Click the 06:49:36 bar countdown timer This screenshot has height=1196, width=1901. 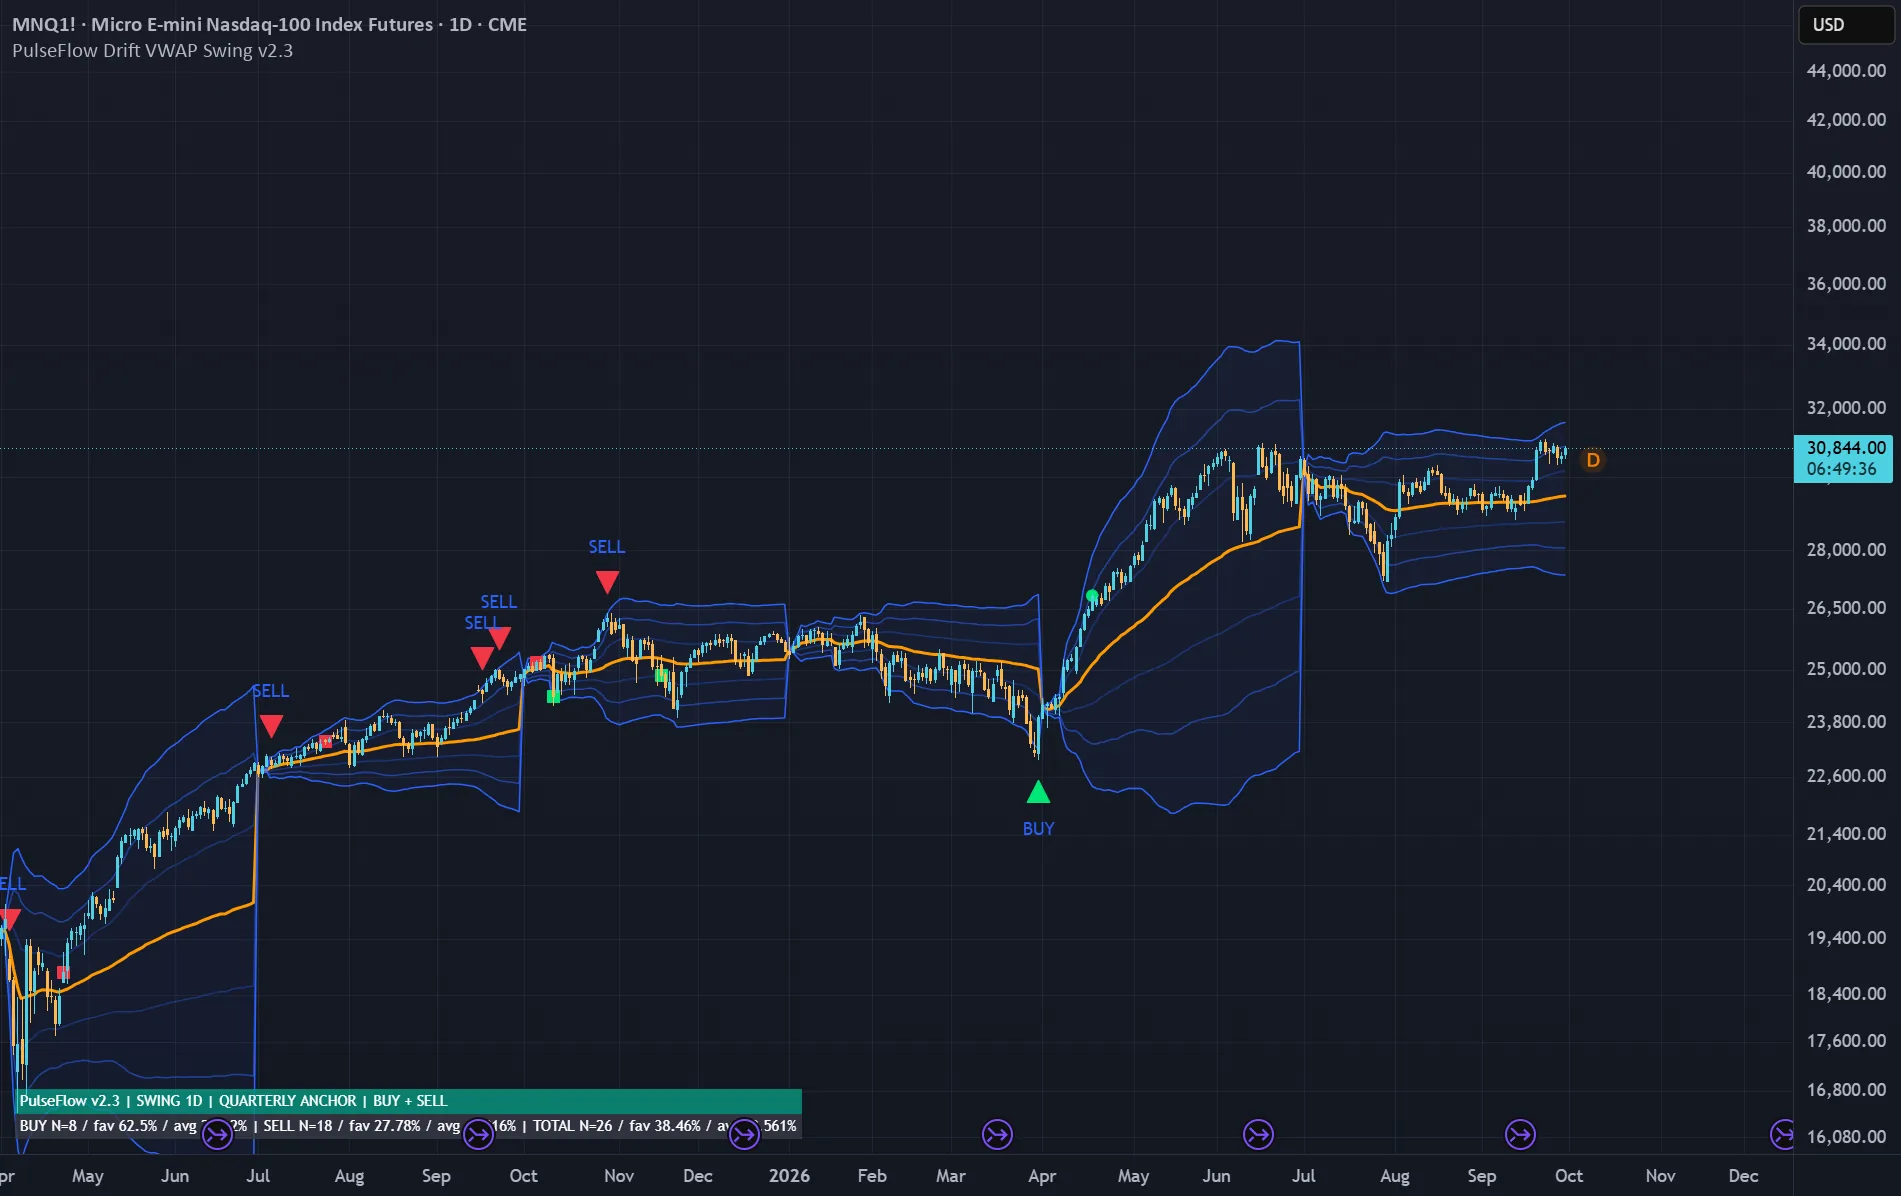[1841, 469]
